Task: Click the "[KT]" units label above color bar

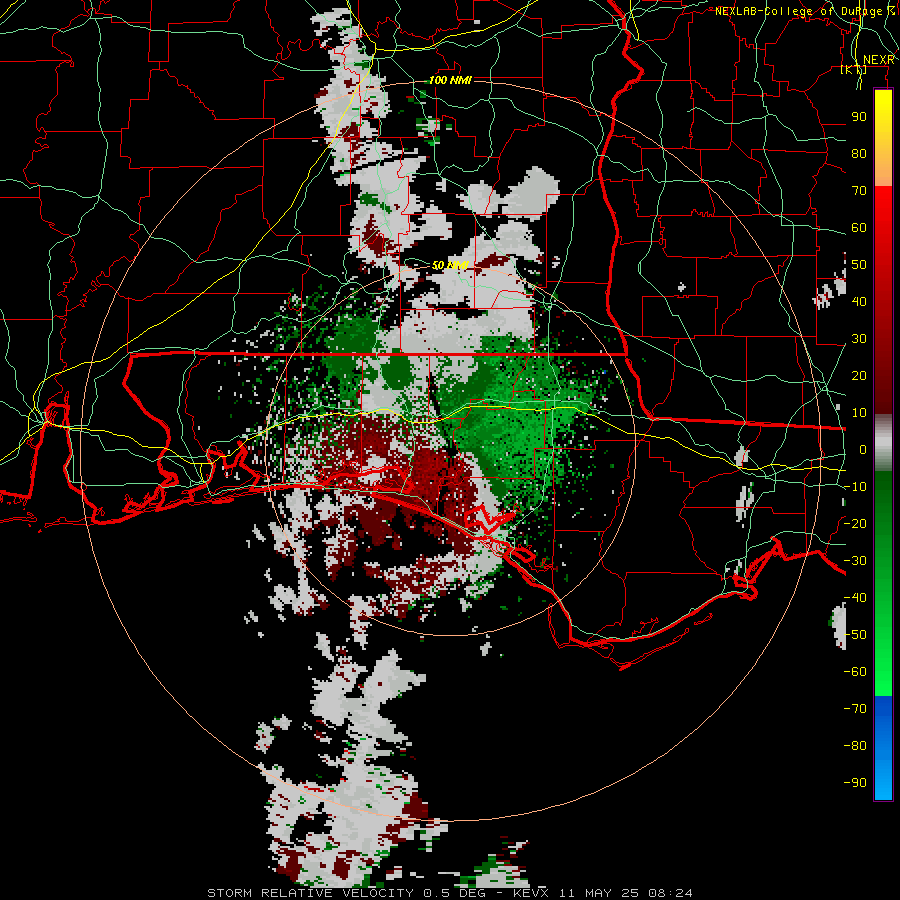Action: [x=854, y=70]
